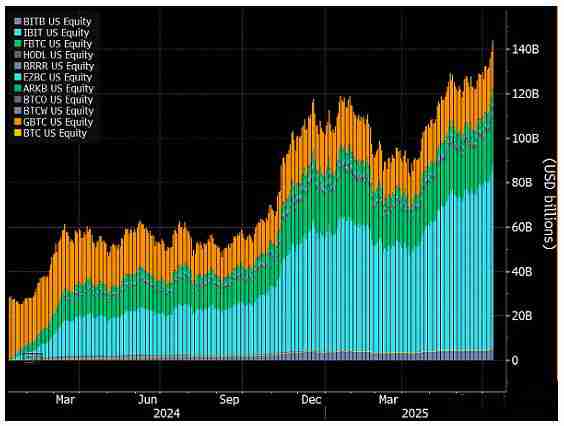The width and height of the screenshot is (564, 426).
Task: Click the 2025 year label on the axis
Action: coord(415,413)
